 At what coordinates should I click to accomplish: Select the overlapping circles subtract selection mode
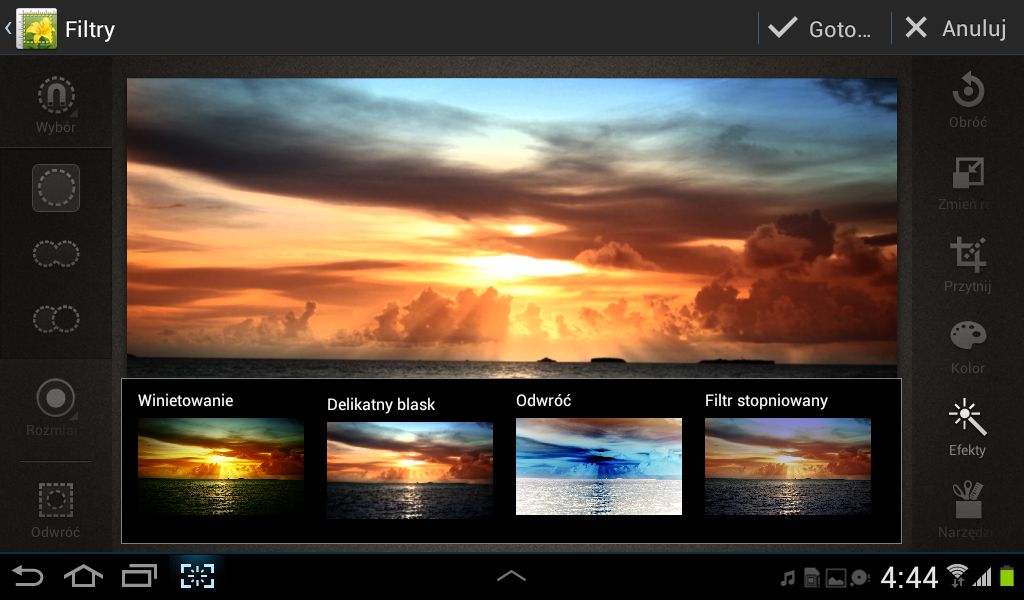coord(56,319)
